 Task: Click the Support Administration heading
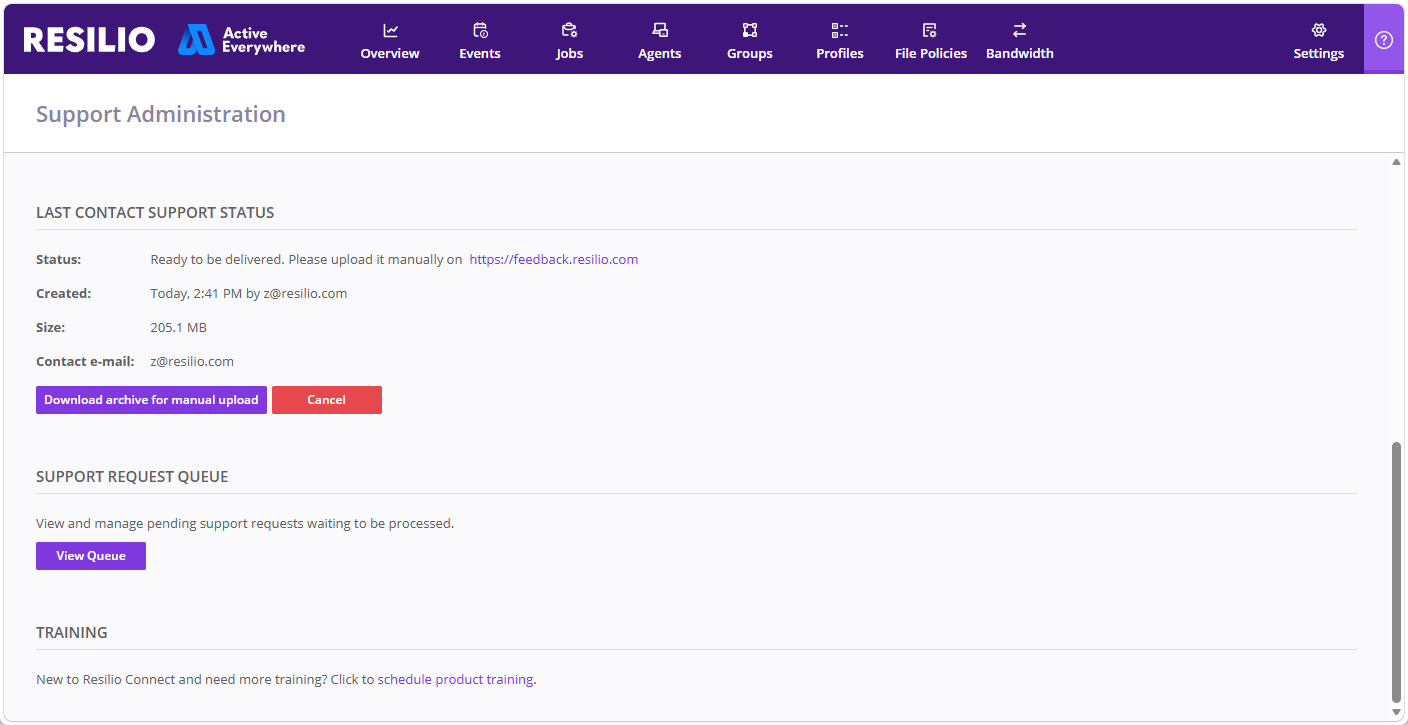coord(161,114)
